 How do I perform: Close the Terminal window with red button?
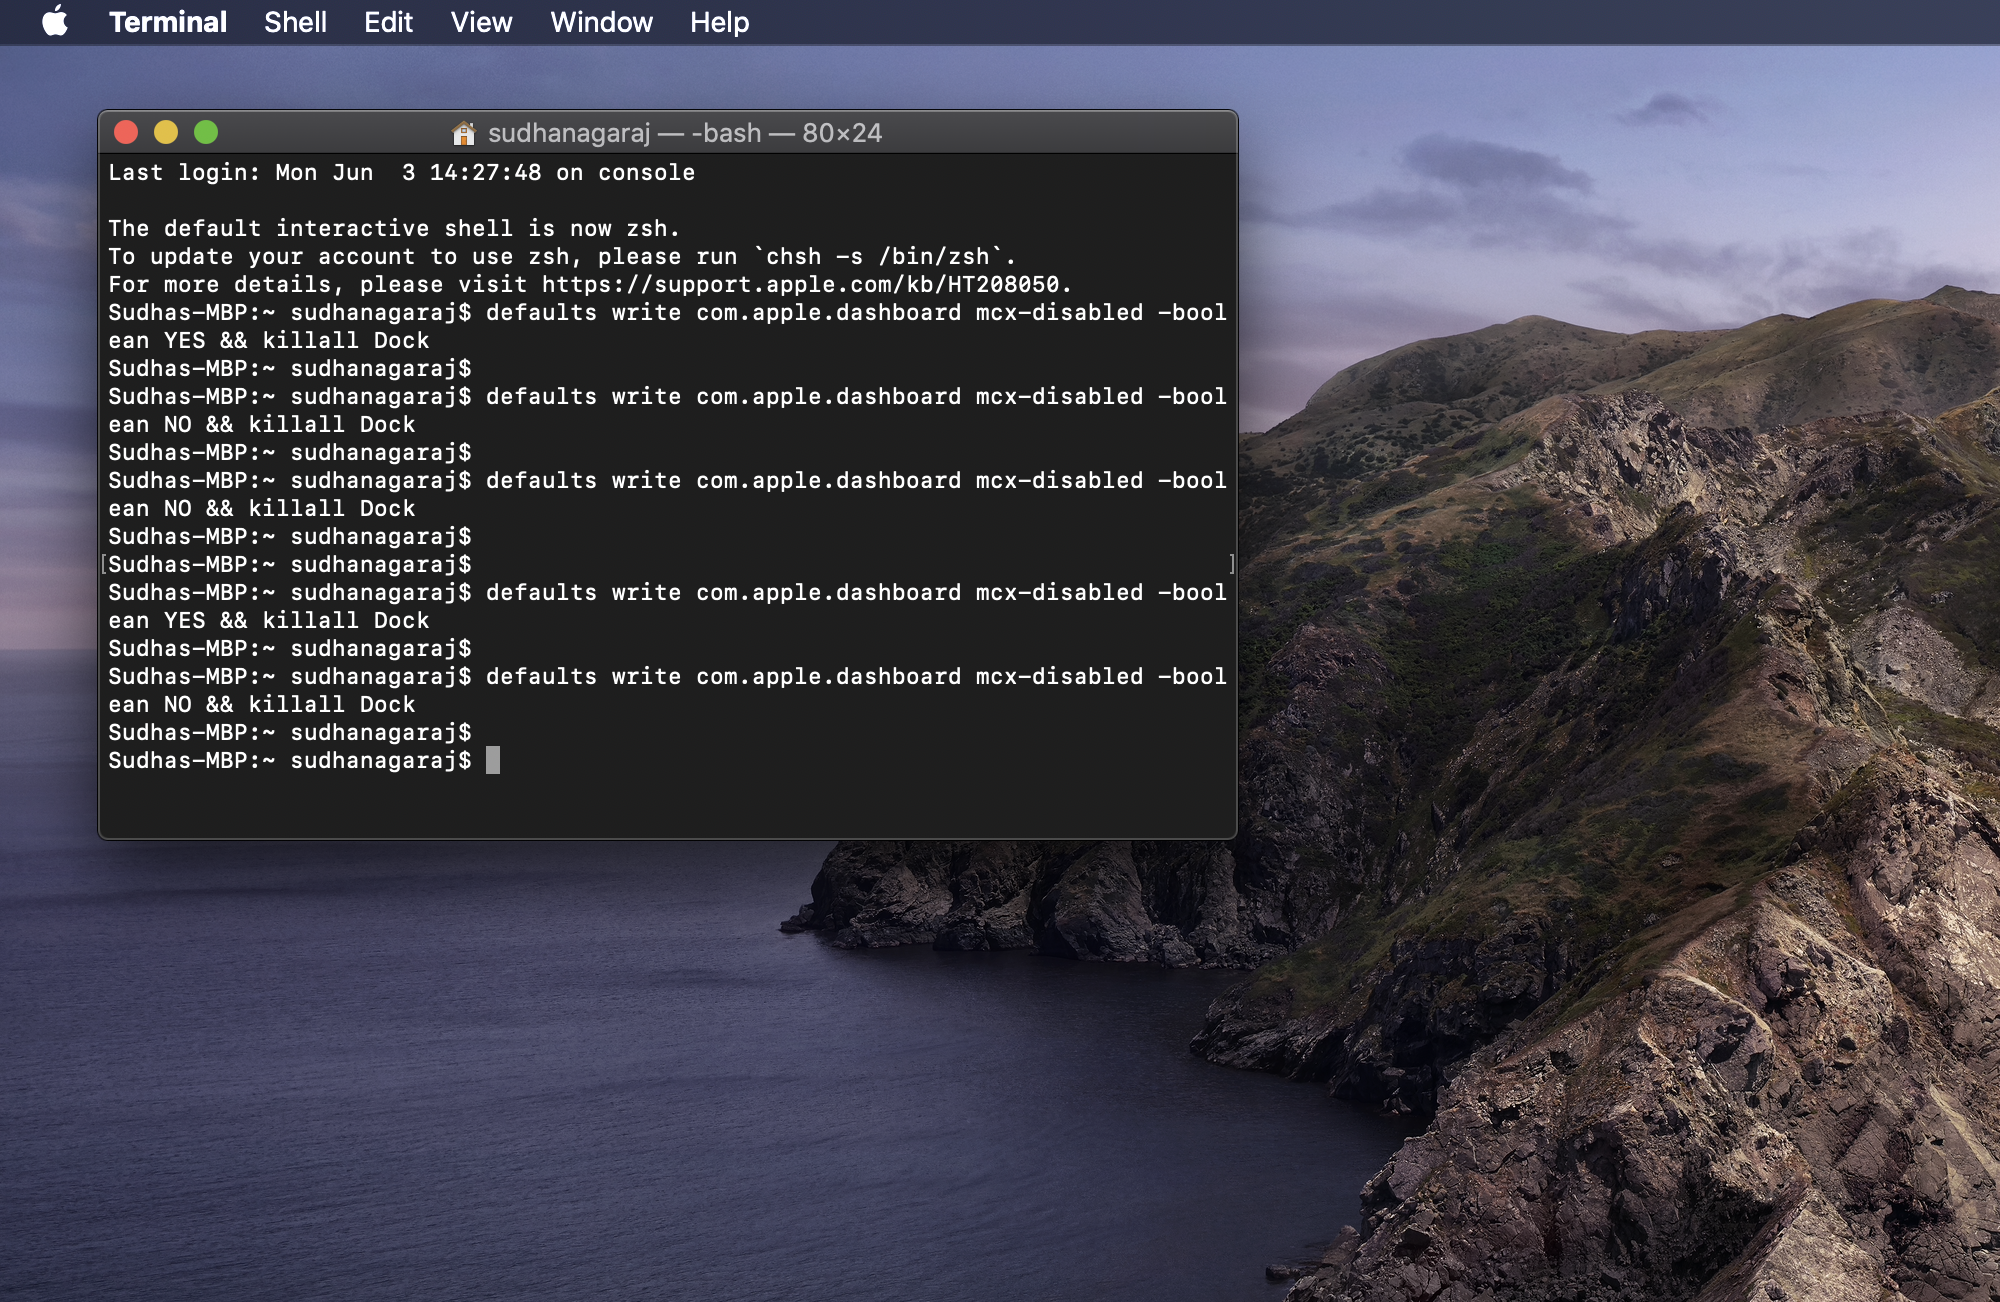click(126, 132)
